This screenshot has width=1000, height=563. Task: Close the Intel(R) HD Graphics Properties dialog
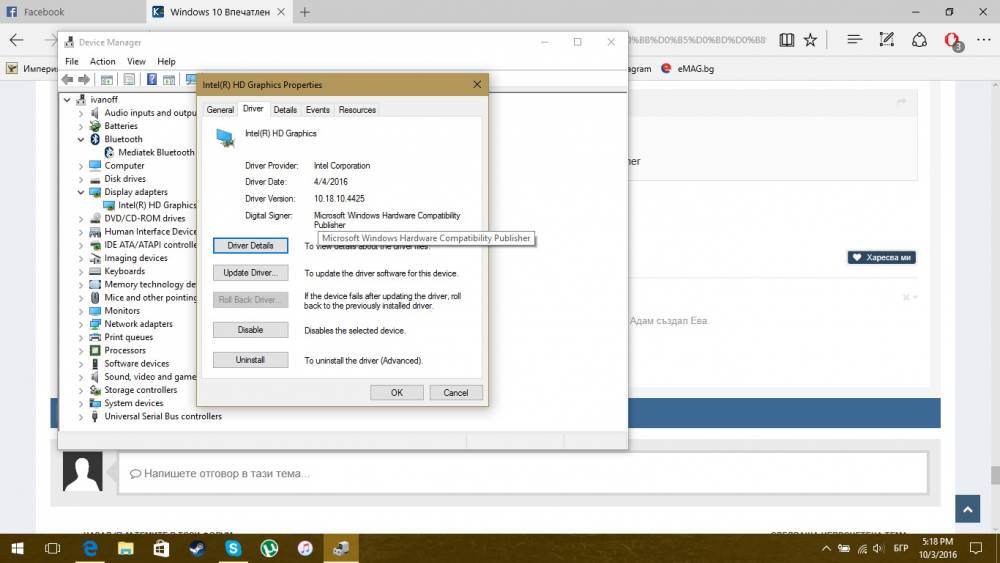coord(477,84)
